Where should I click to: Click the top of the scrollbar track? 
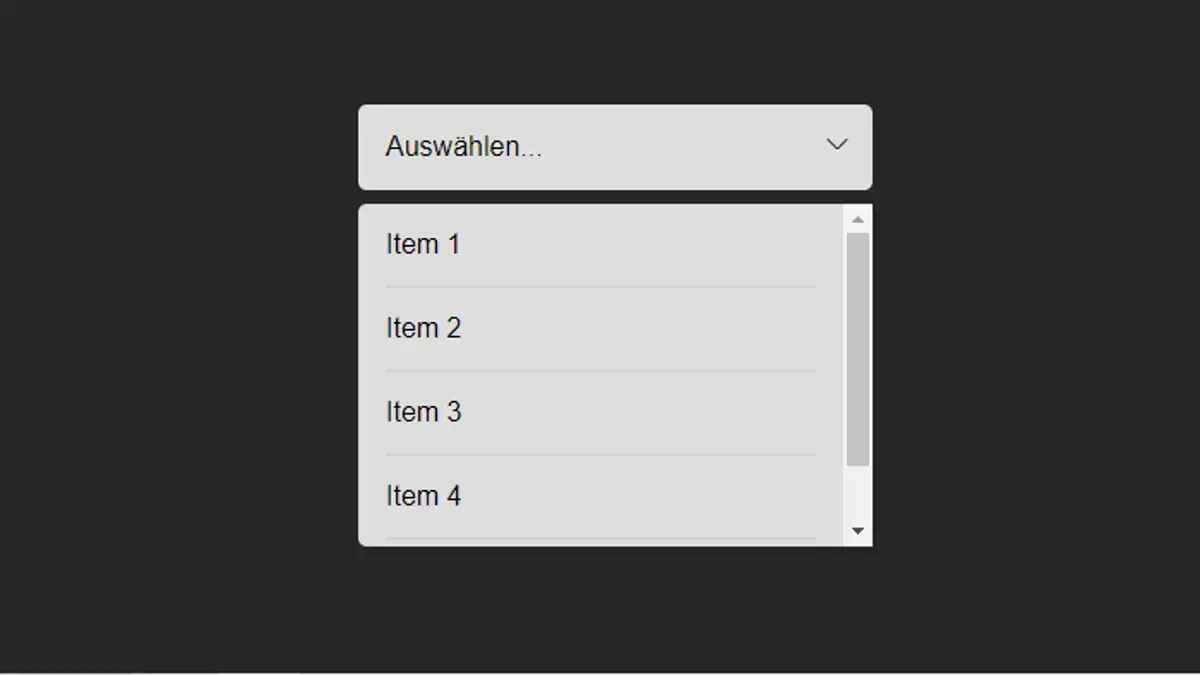pyautogui.click(x=858, y=235)
